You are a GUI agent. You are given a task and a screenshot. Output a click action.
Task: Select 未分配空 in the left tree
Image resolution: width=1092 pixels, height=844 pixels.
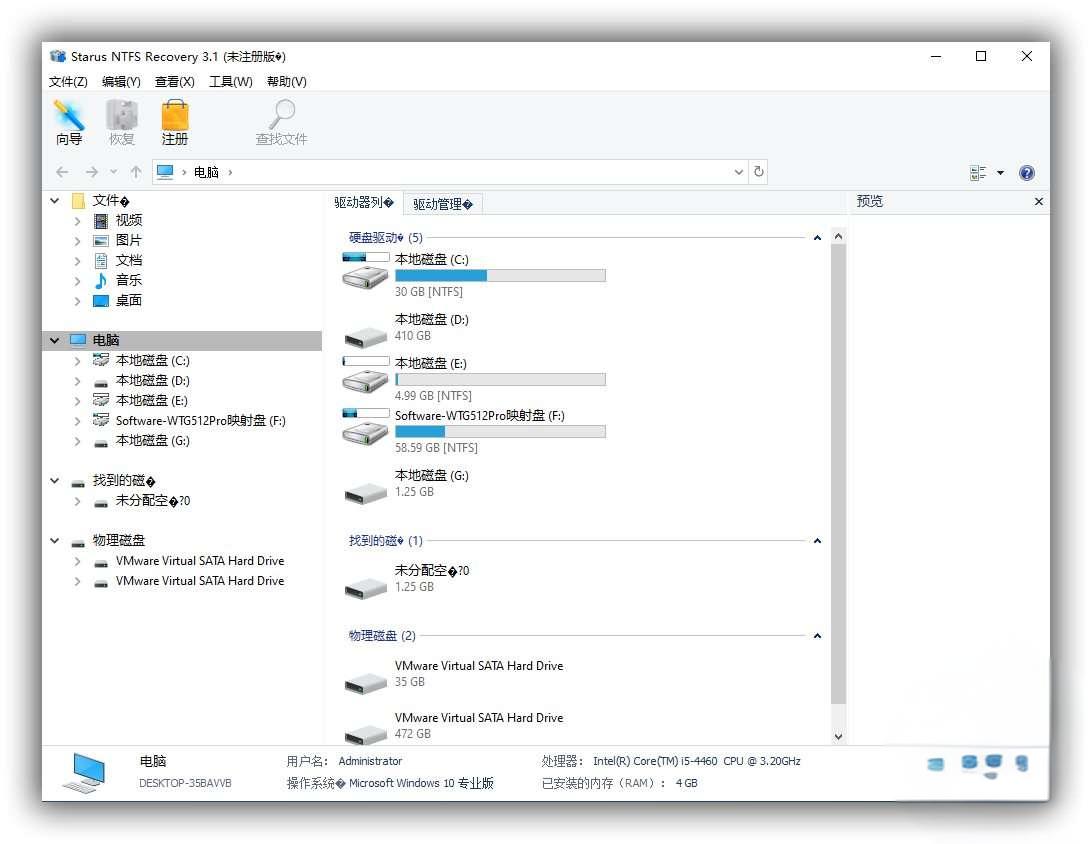(153, 501)
